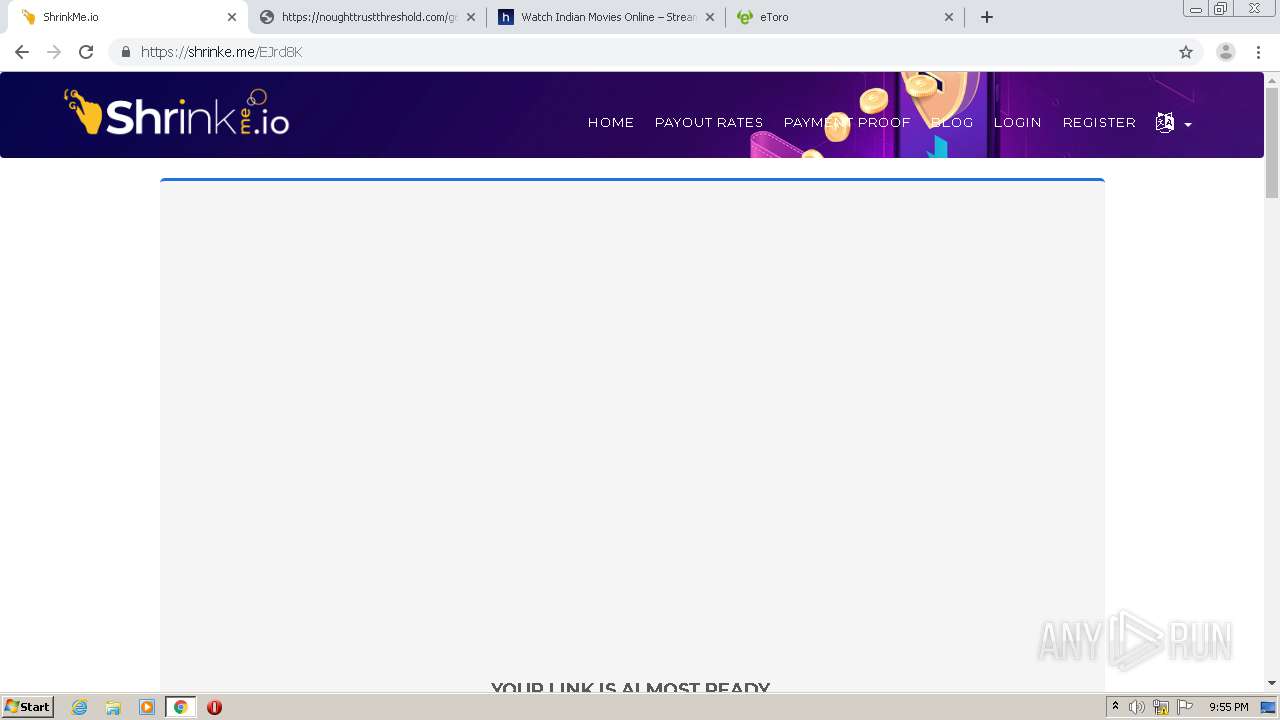Click the Chrome taskbar button
This screenshot has width=1280, height=720.
coord(181,707)
